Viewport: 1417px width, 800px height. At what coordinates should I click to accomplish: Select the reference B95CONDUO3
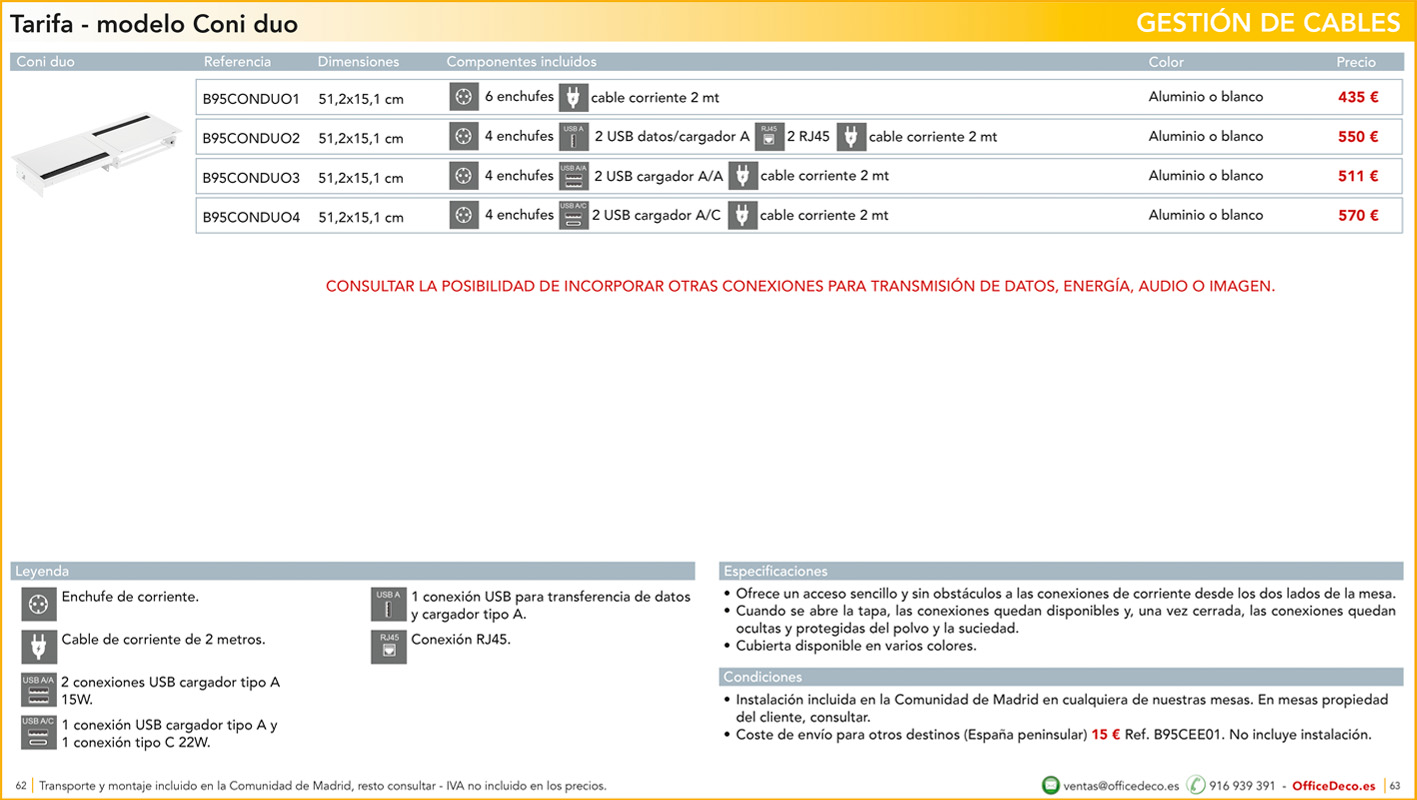[x=251, y=178]
